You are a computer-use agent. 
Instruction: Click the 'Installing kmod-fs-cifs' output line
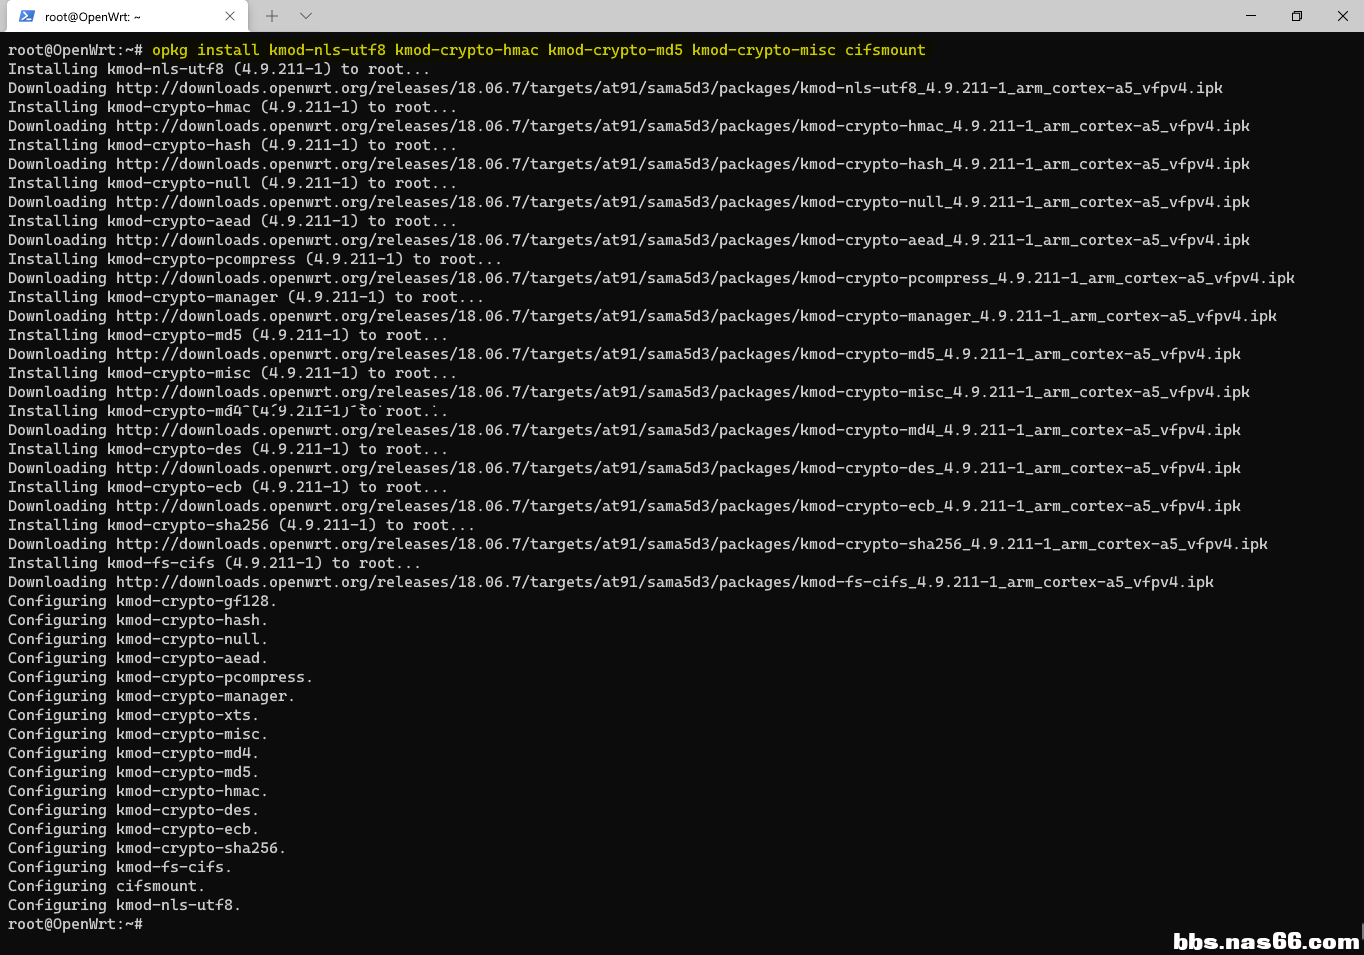click(214, 563)
